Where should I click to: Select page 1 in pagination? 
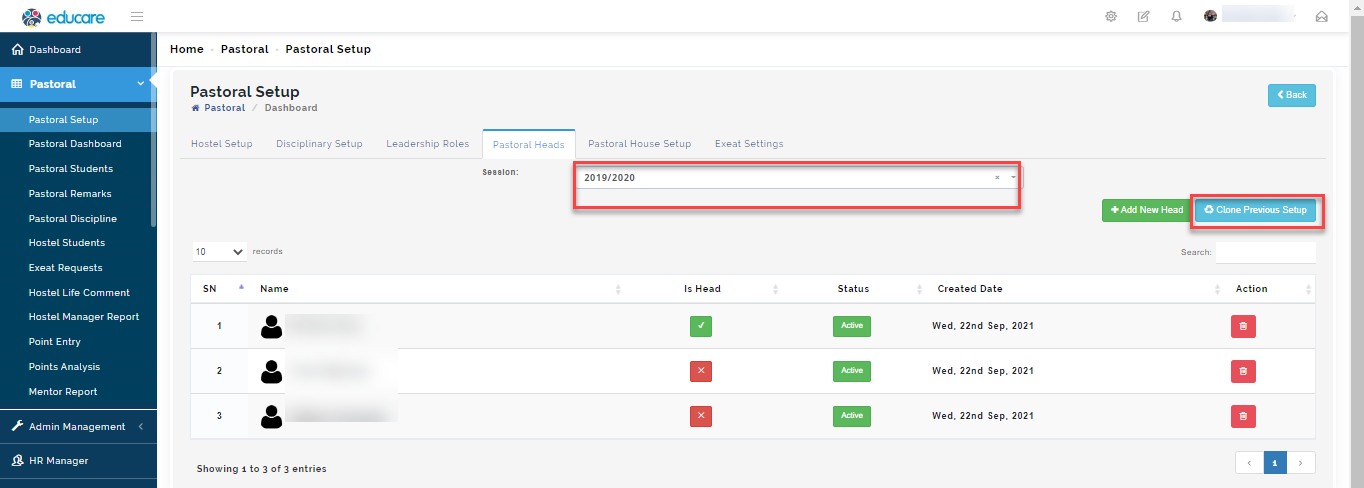[x=1275, y=463]
